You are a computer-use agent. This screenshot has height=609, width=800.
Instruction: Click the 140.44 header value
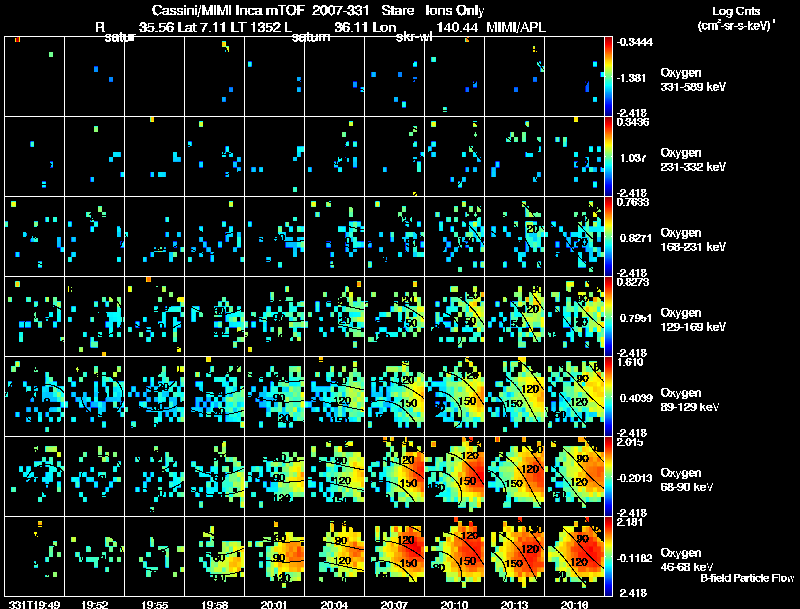[457, 27]
